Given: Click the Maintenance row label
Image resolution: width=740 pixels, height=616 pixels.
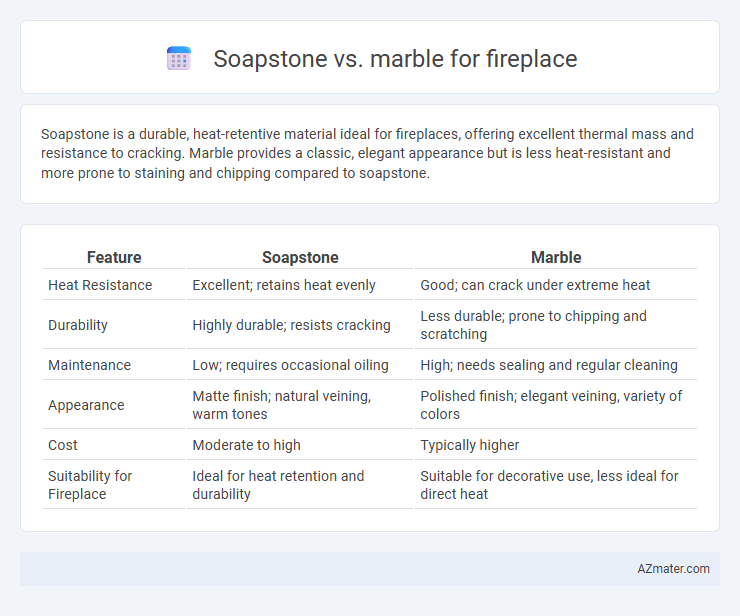Looking at the screenshot, I should pos(89,365).
